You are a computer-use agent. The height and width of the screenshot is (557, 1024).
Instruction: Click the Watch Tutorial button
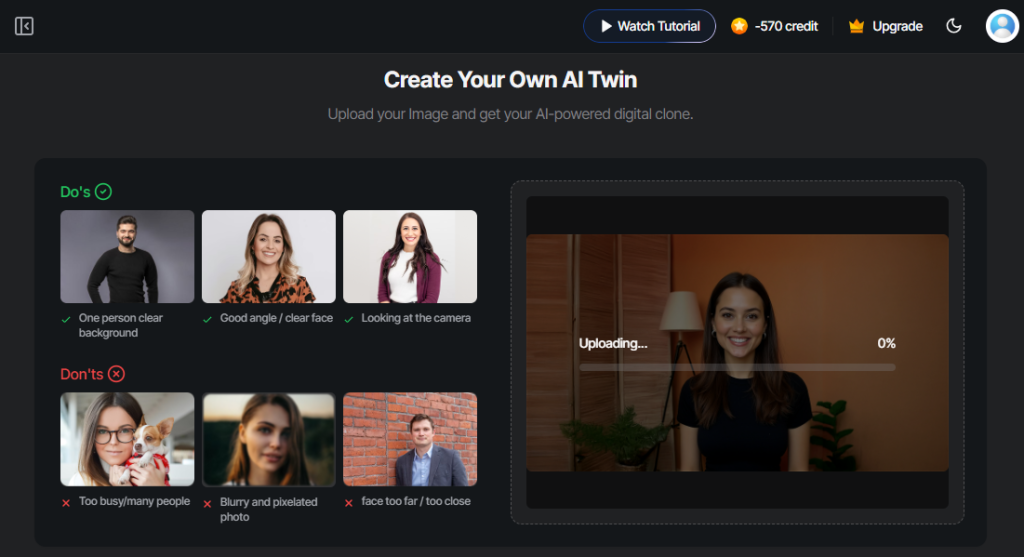(649, 26)
